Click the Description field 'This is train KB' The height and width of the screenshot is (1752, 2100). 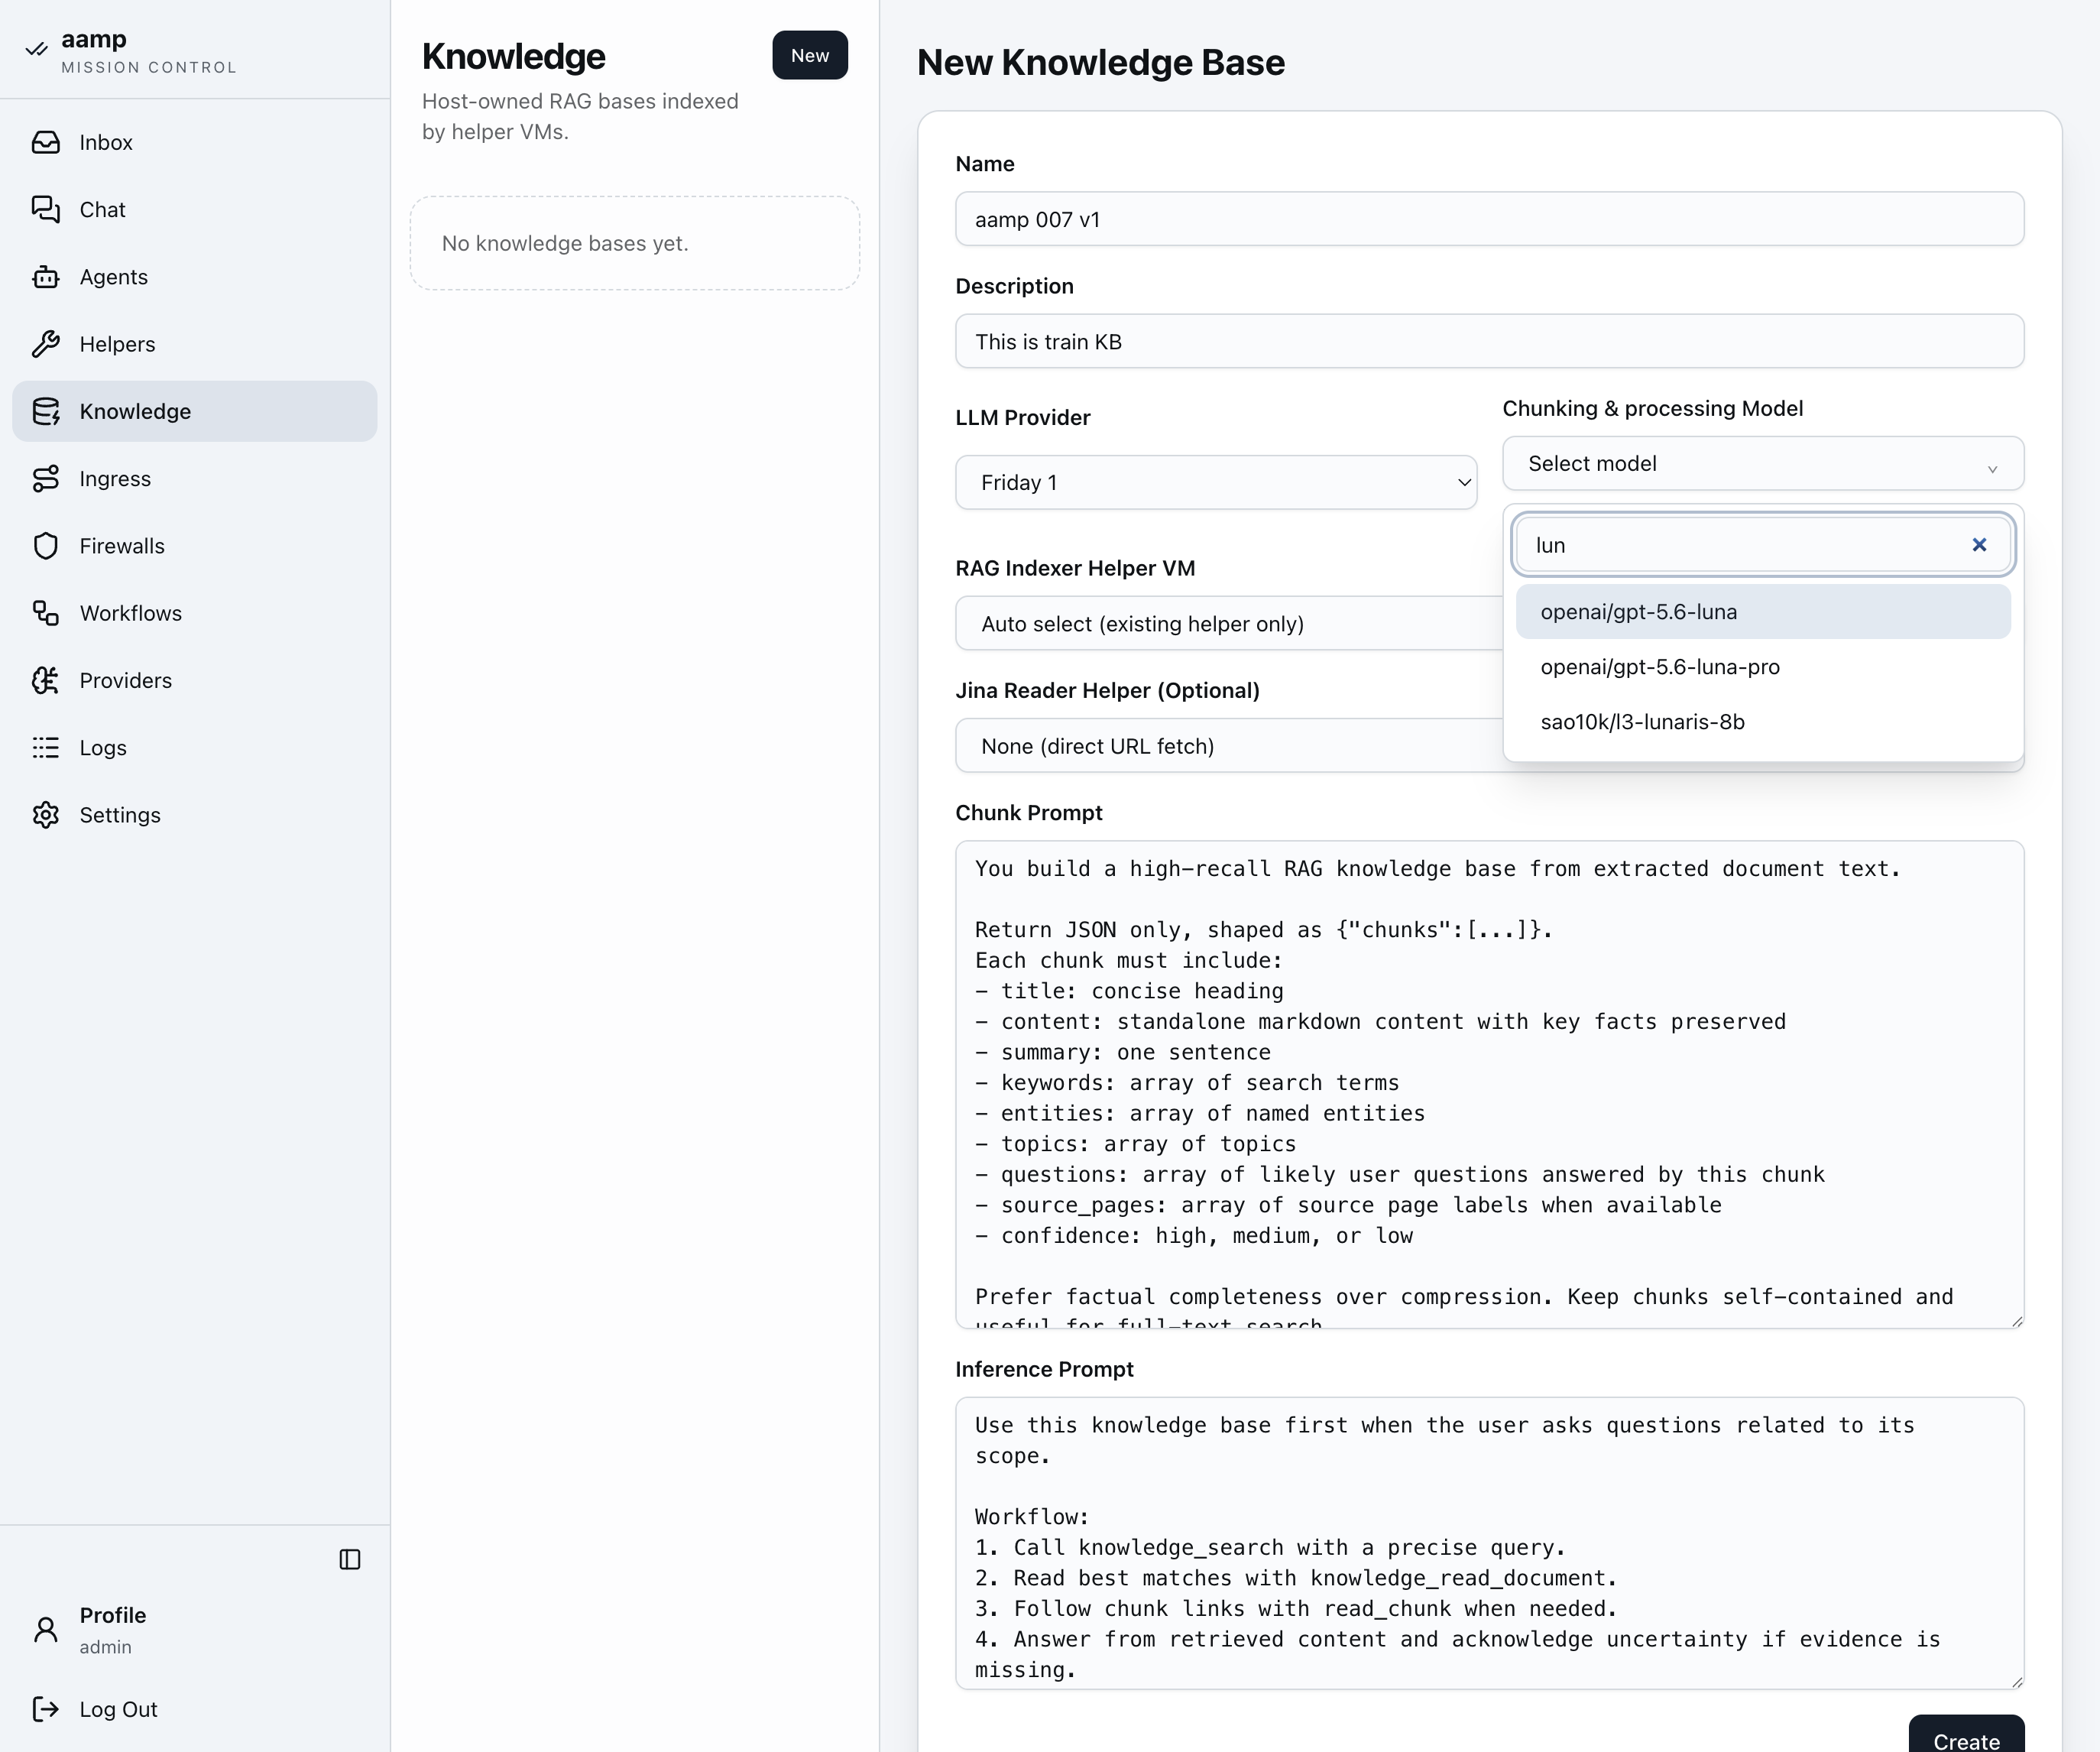tap(1489, 341)
